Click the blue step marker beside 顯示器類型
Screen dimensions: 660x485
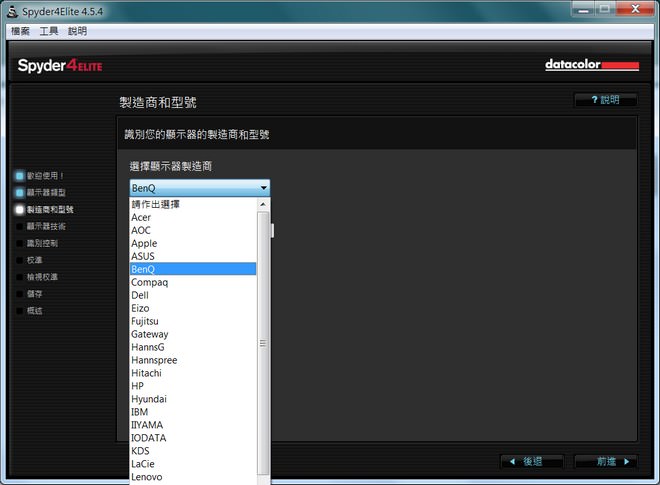[x=19, y=192]
